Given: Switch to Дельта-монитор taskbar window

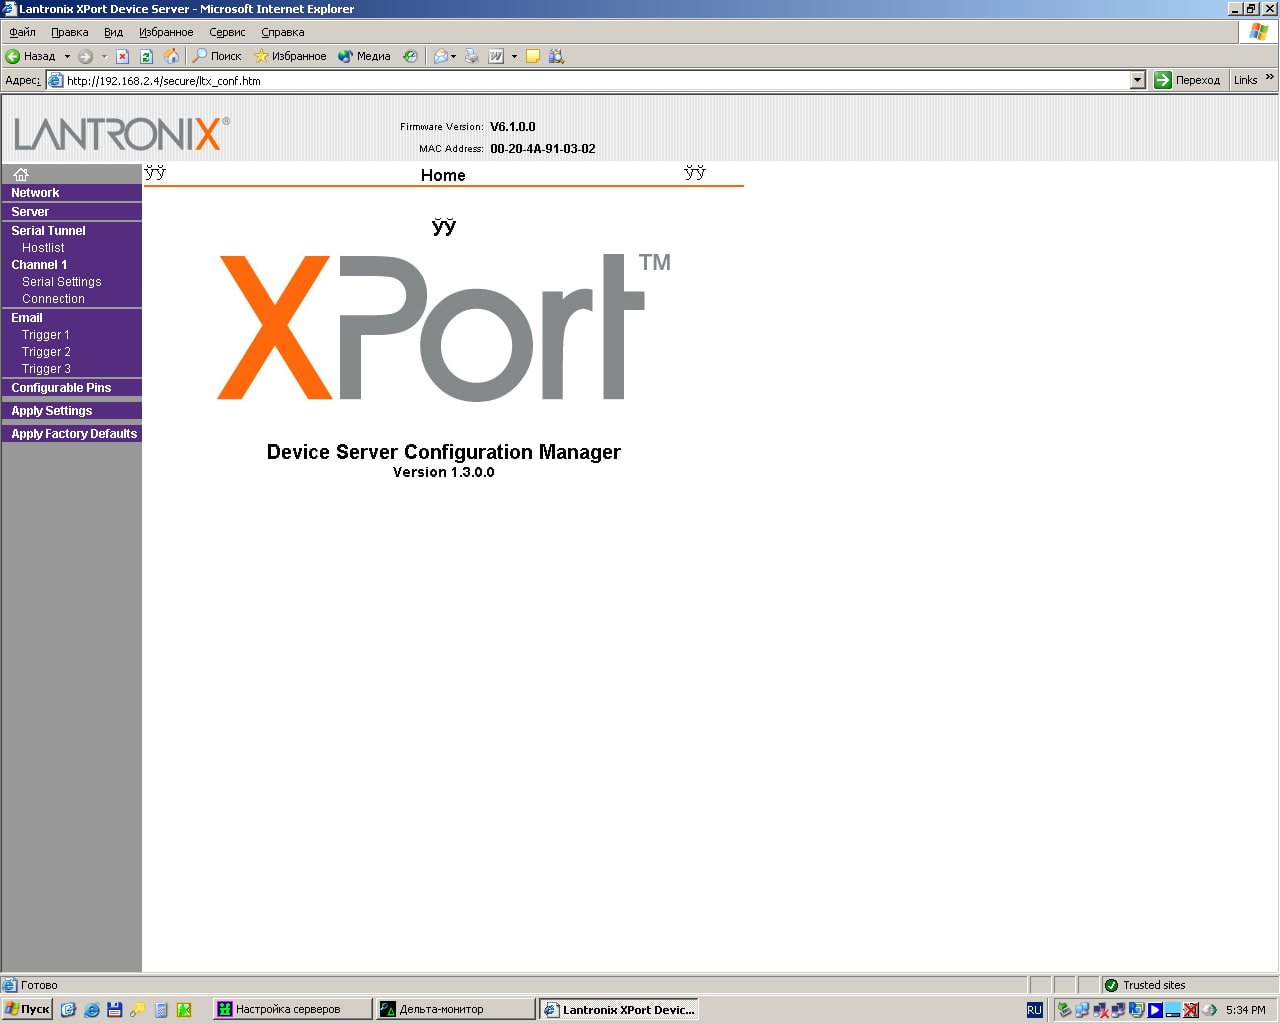Looking at the screenshot, I should (x=455, y=1010).
